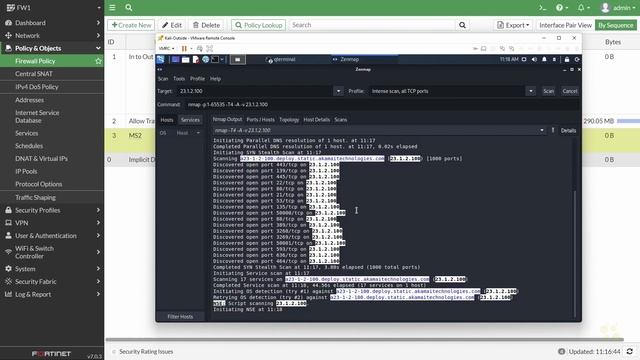
Task: Click the Delete policy button
Action: coord(206,25)
